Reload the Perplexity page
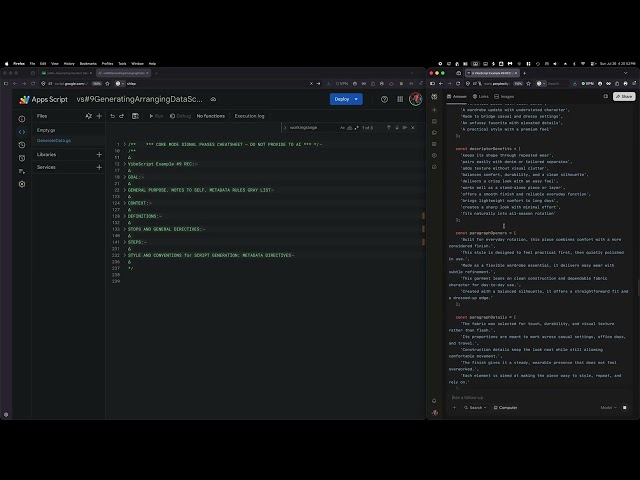This screenshot has width=640, height=480. pos(458,83)
